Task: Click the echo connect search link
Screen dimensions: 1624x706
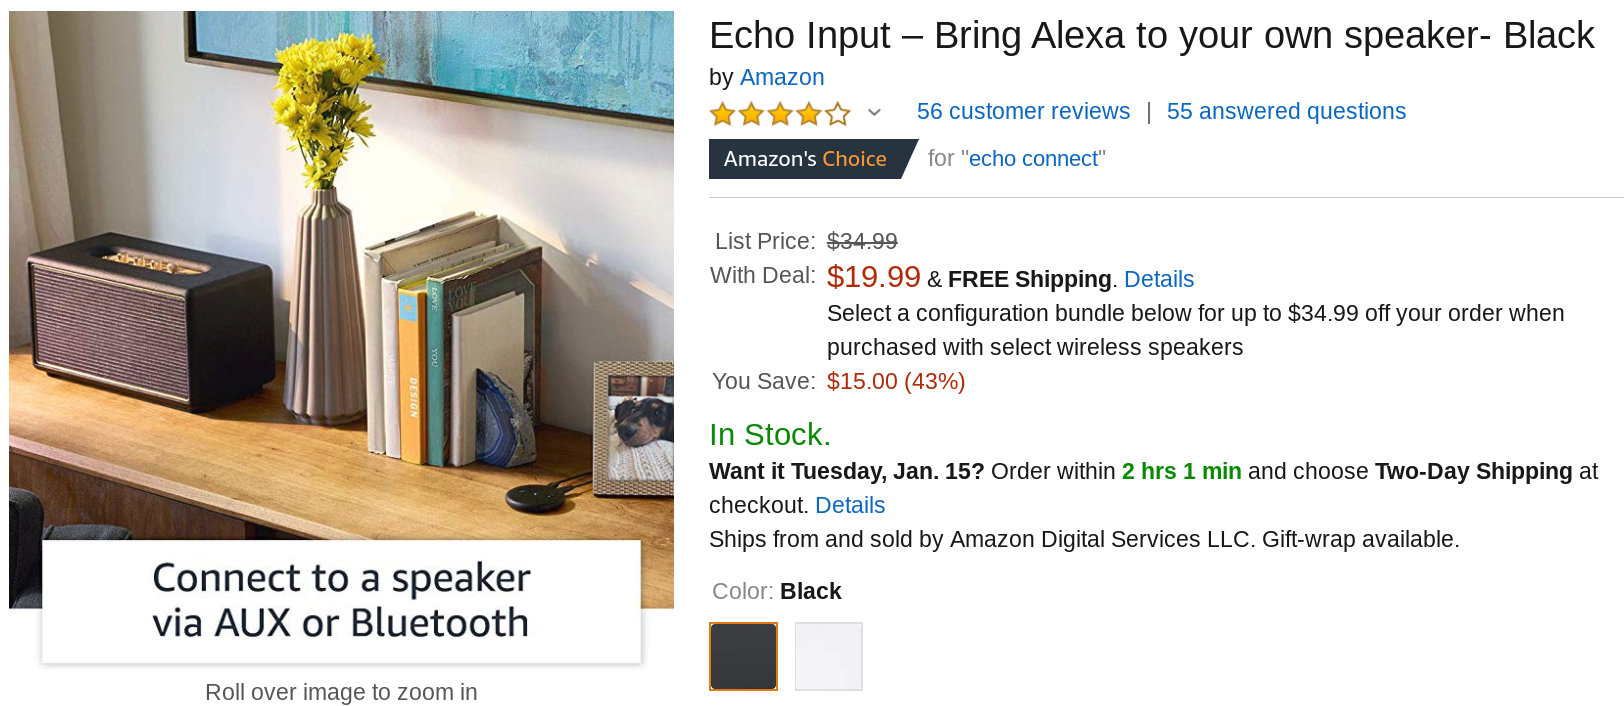Action: point(1034,158)
